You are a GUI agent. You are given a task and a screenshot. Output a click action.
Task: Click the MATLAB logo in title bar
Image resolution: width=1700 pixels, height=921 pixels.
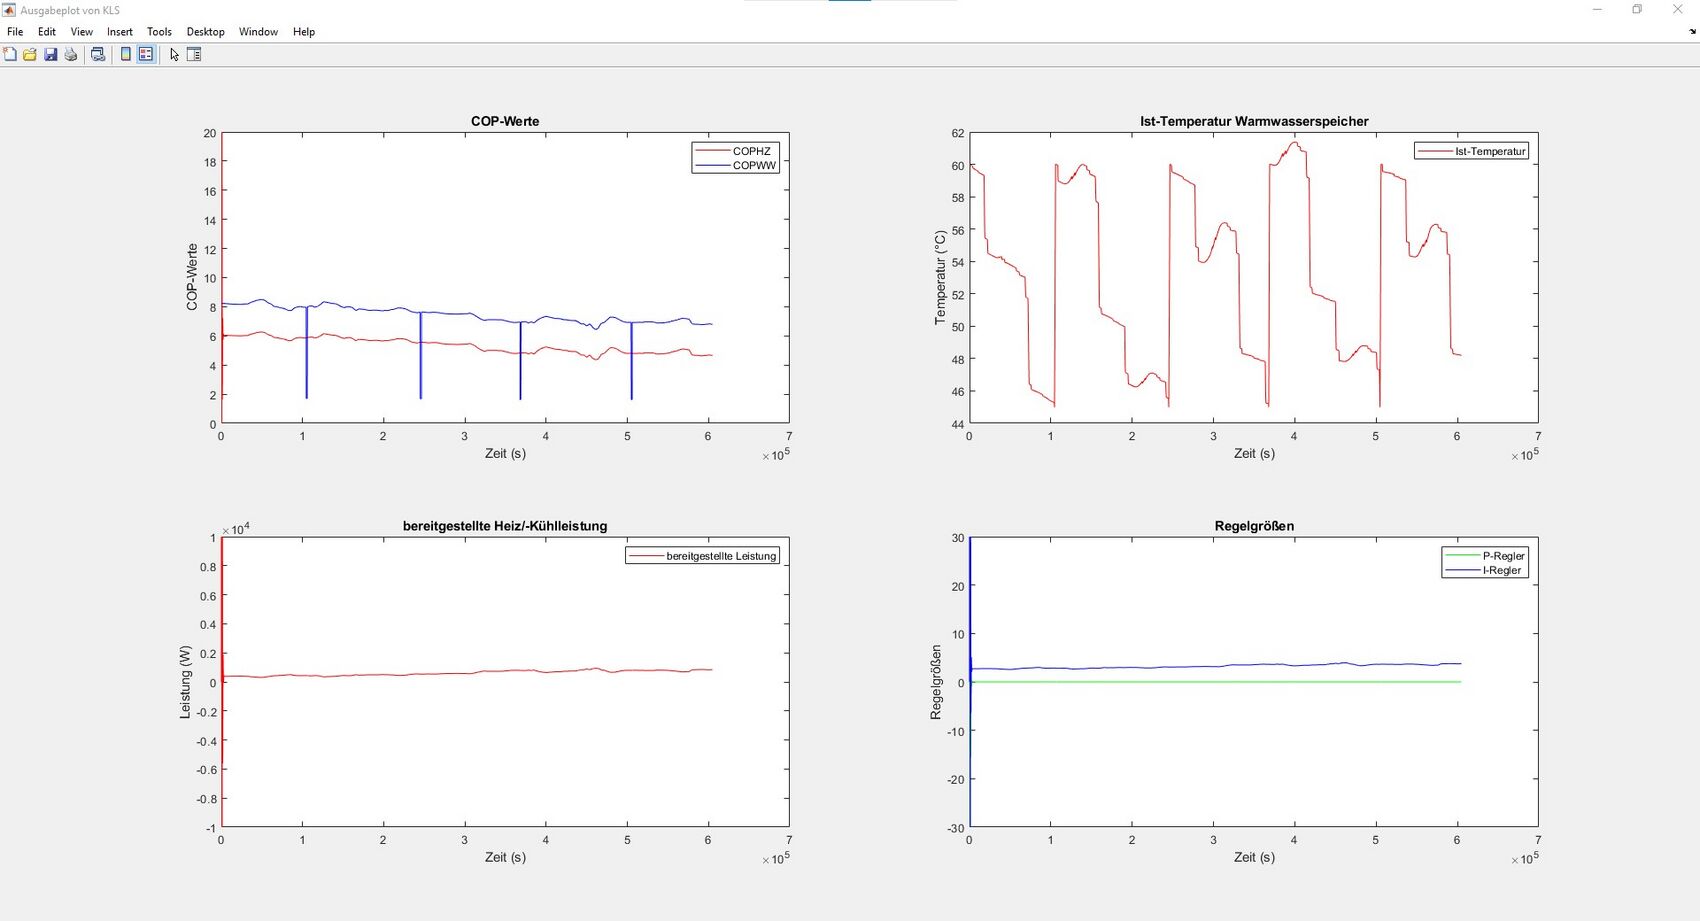9,10
